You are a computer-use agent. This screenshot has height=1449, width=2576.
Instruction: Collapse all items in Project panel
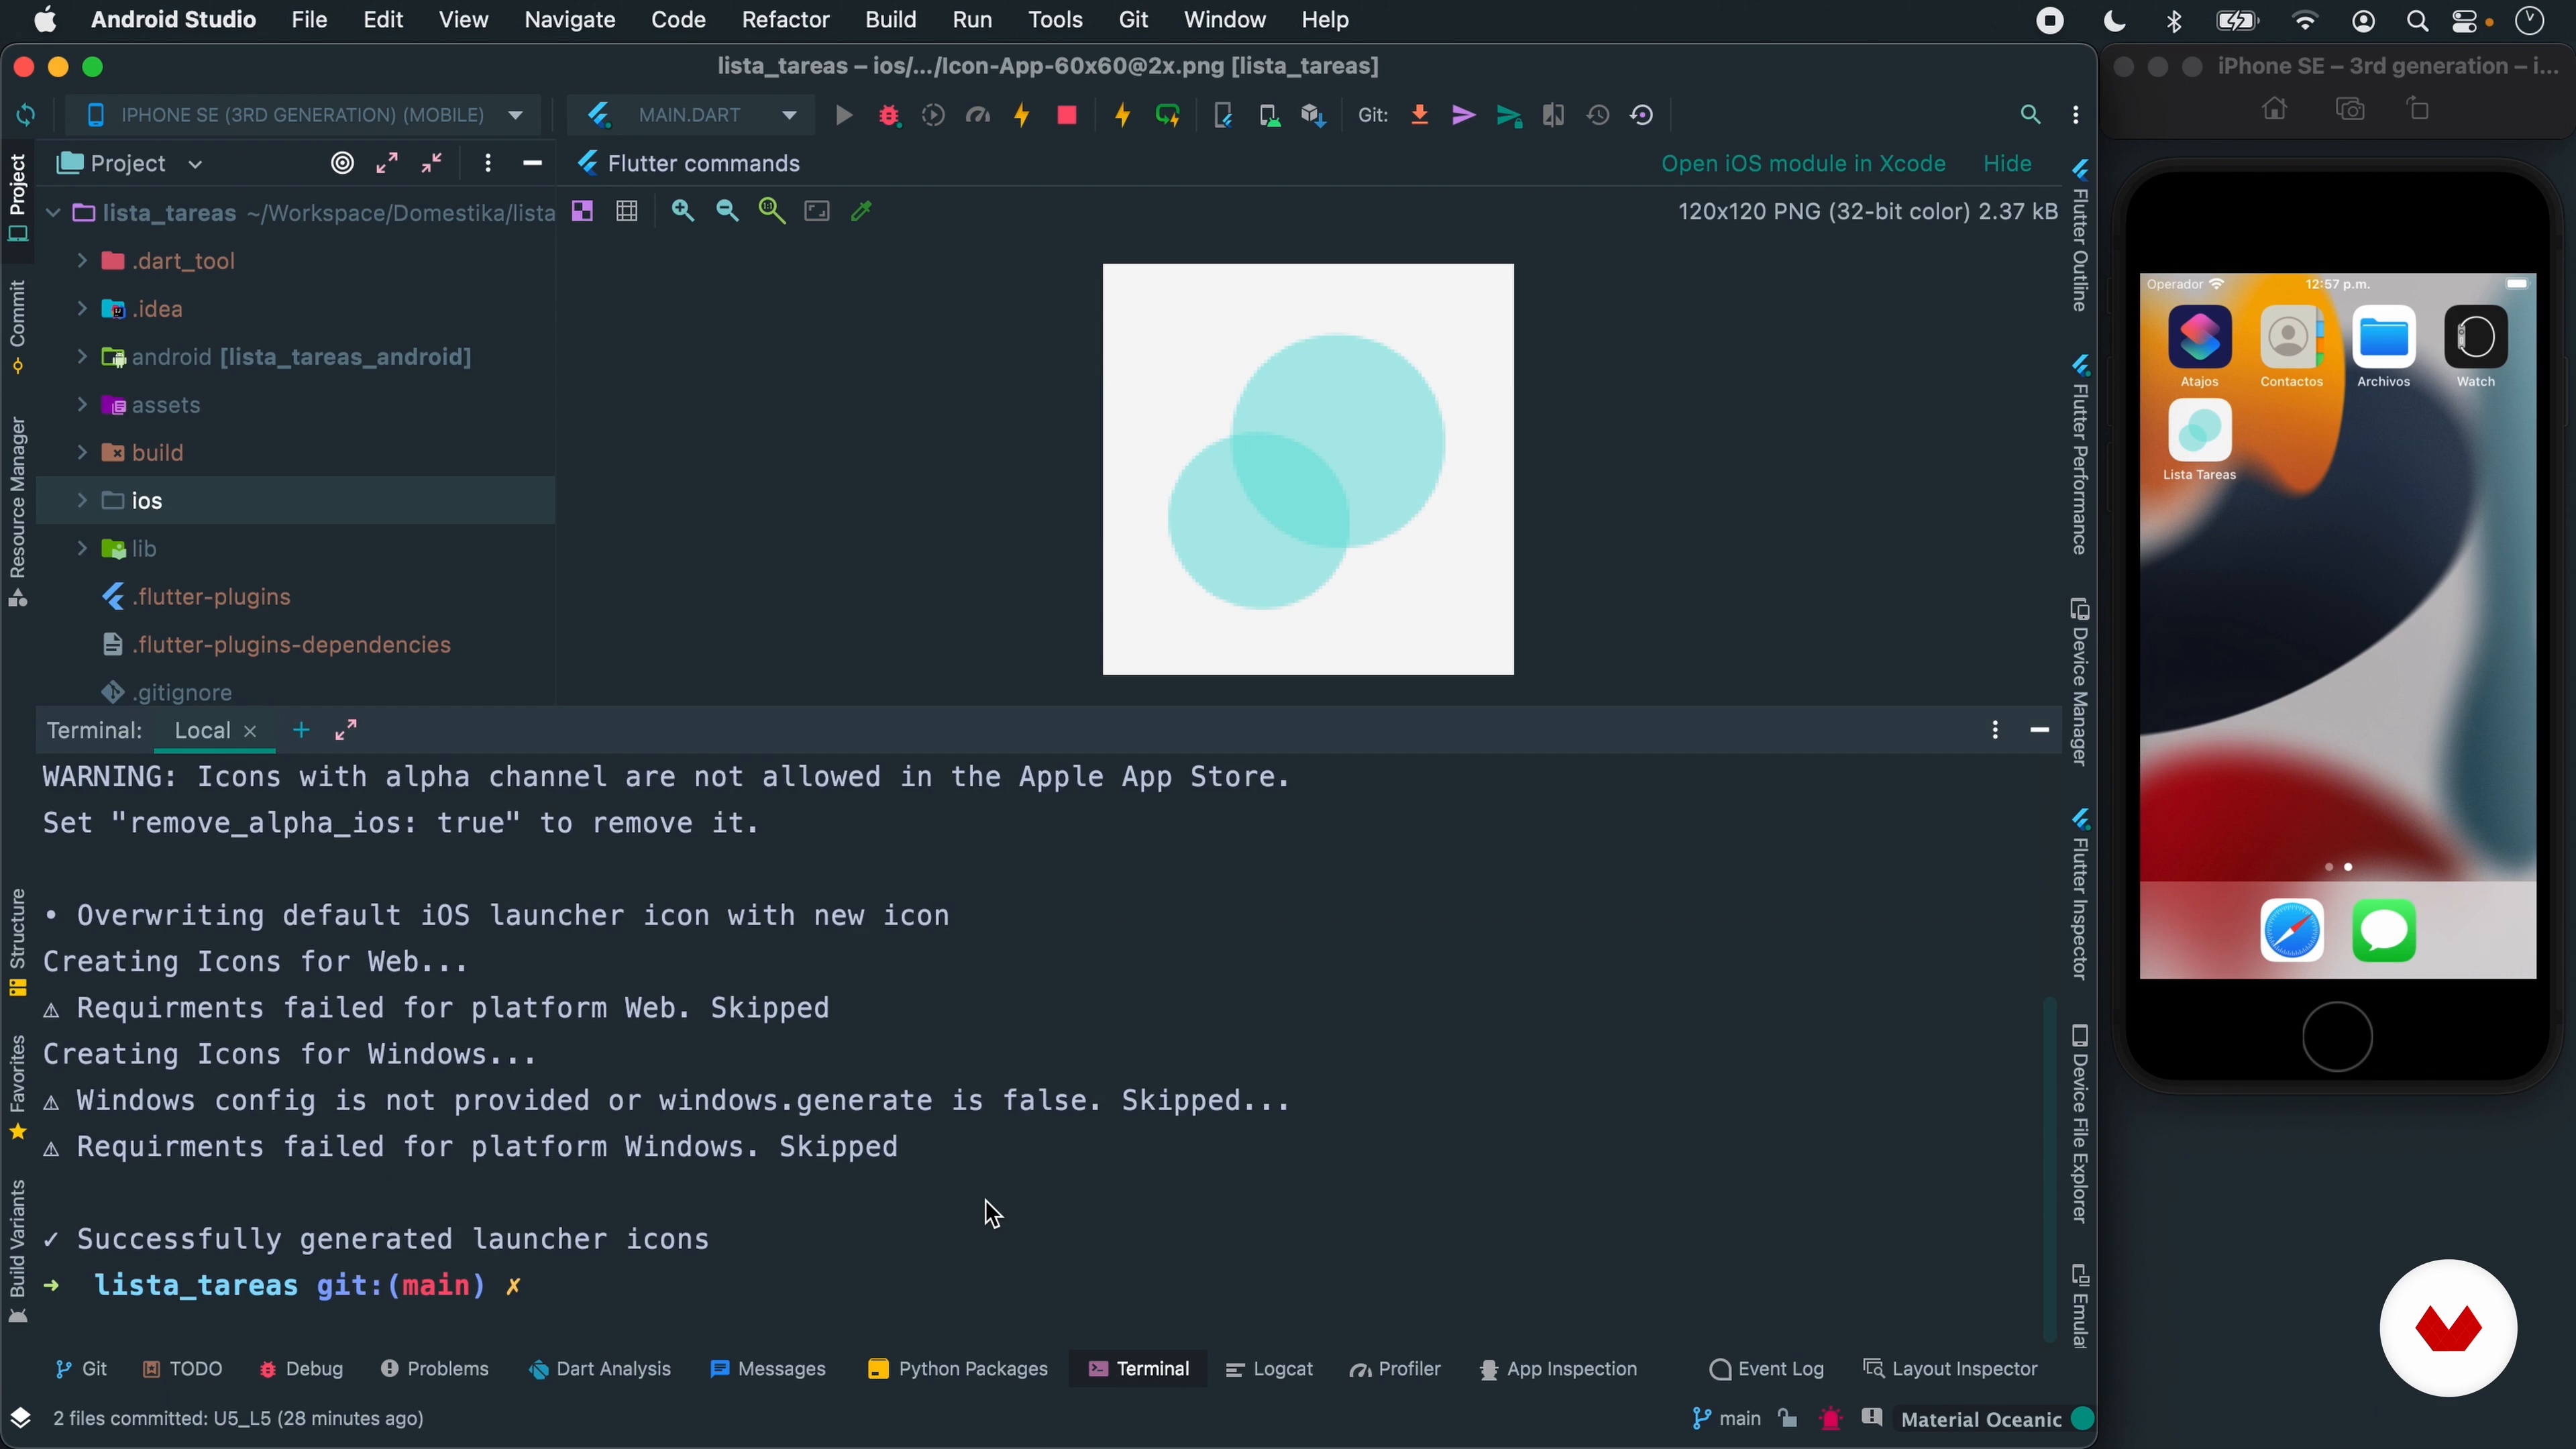point(432,163)
